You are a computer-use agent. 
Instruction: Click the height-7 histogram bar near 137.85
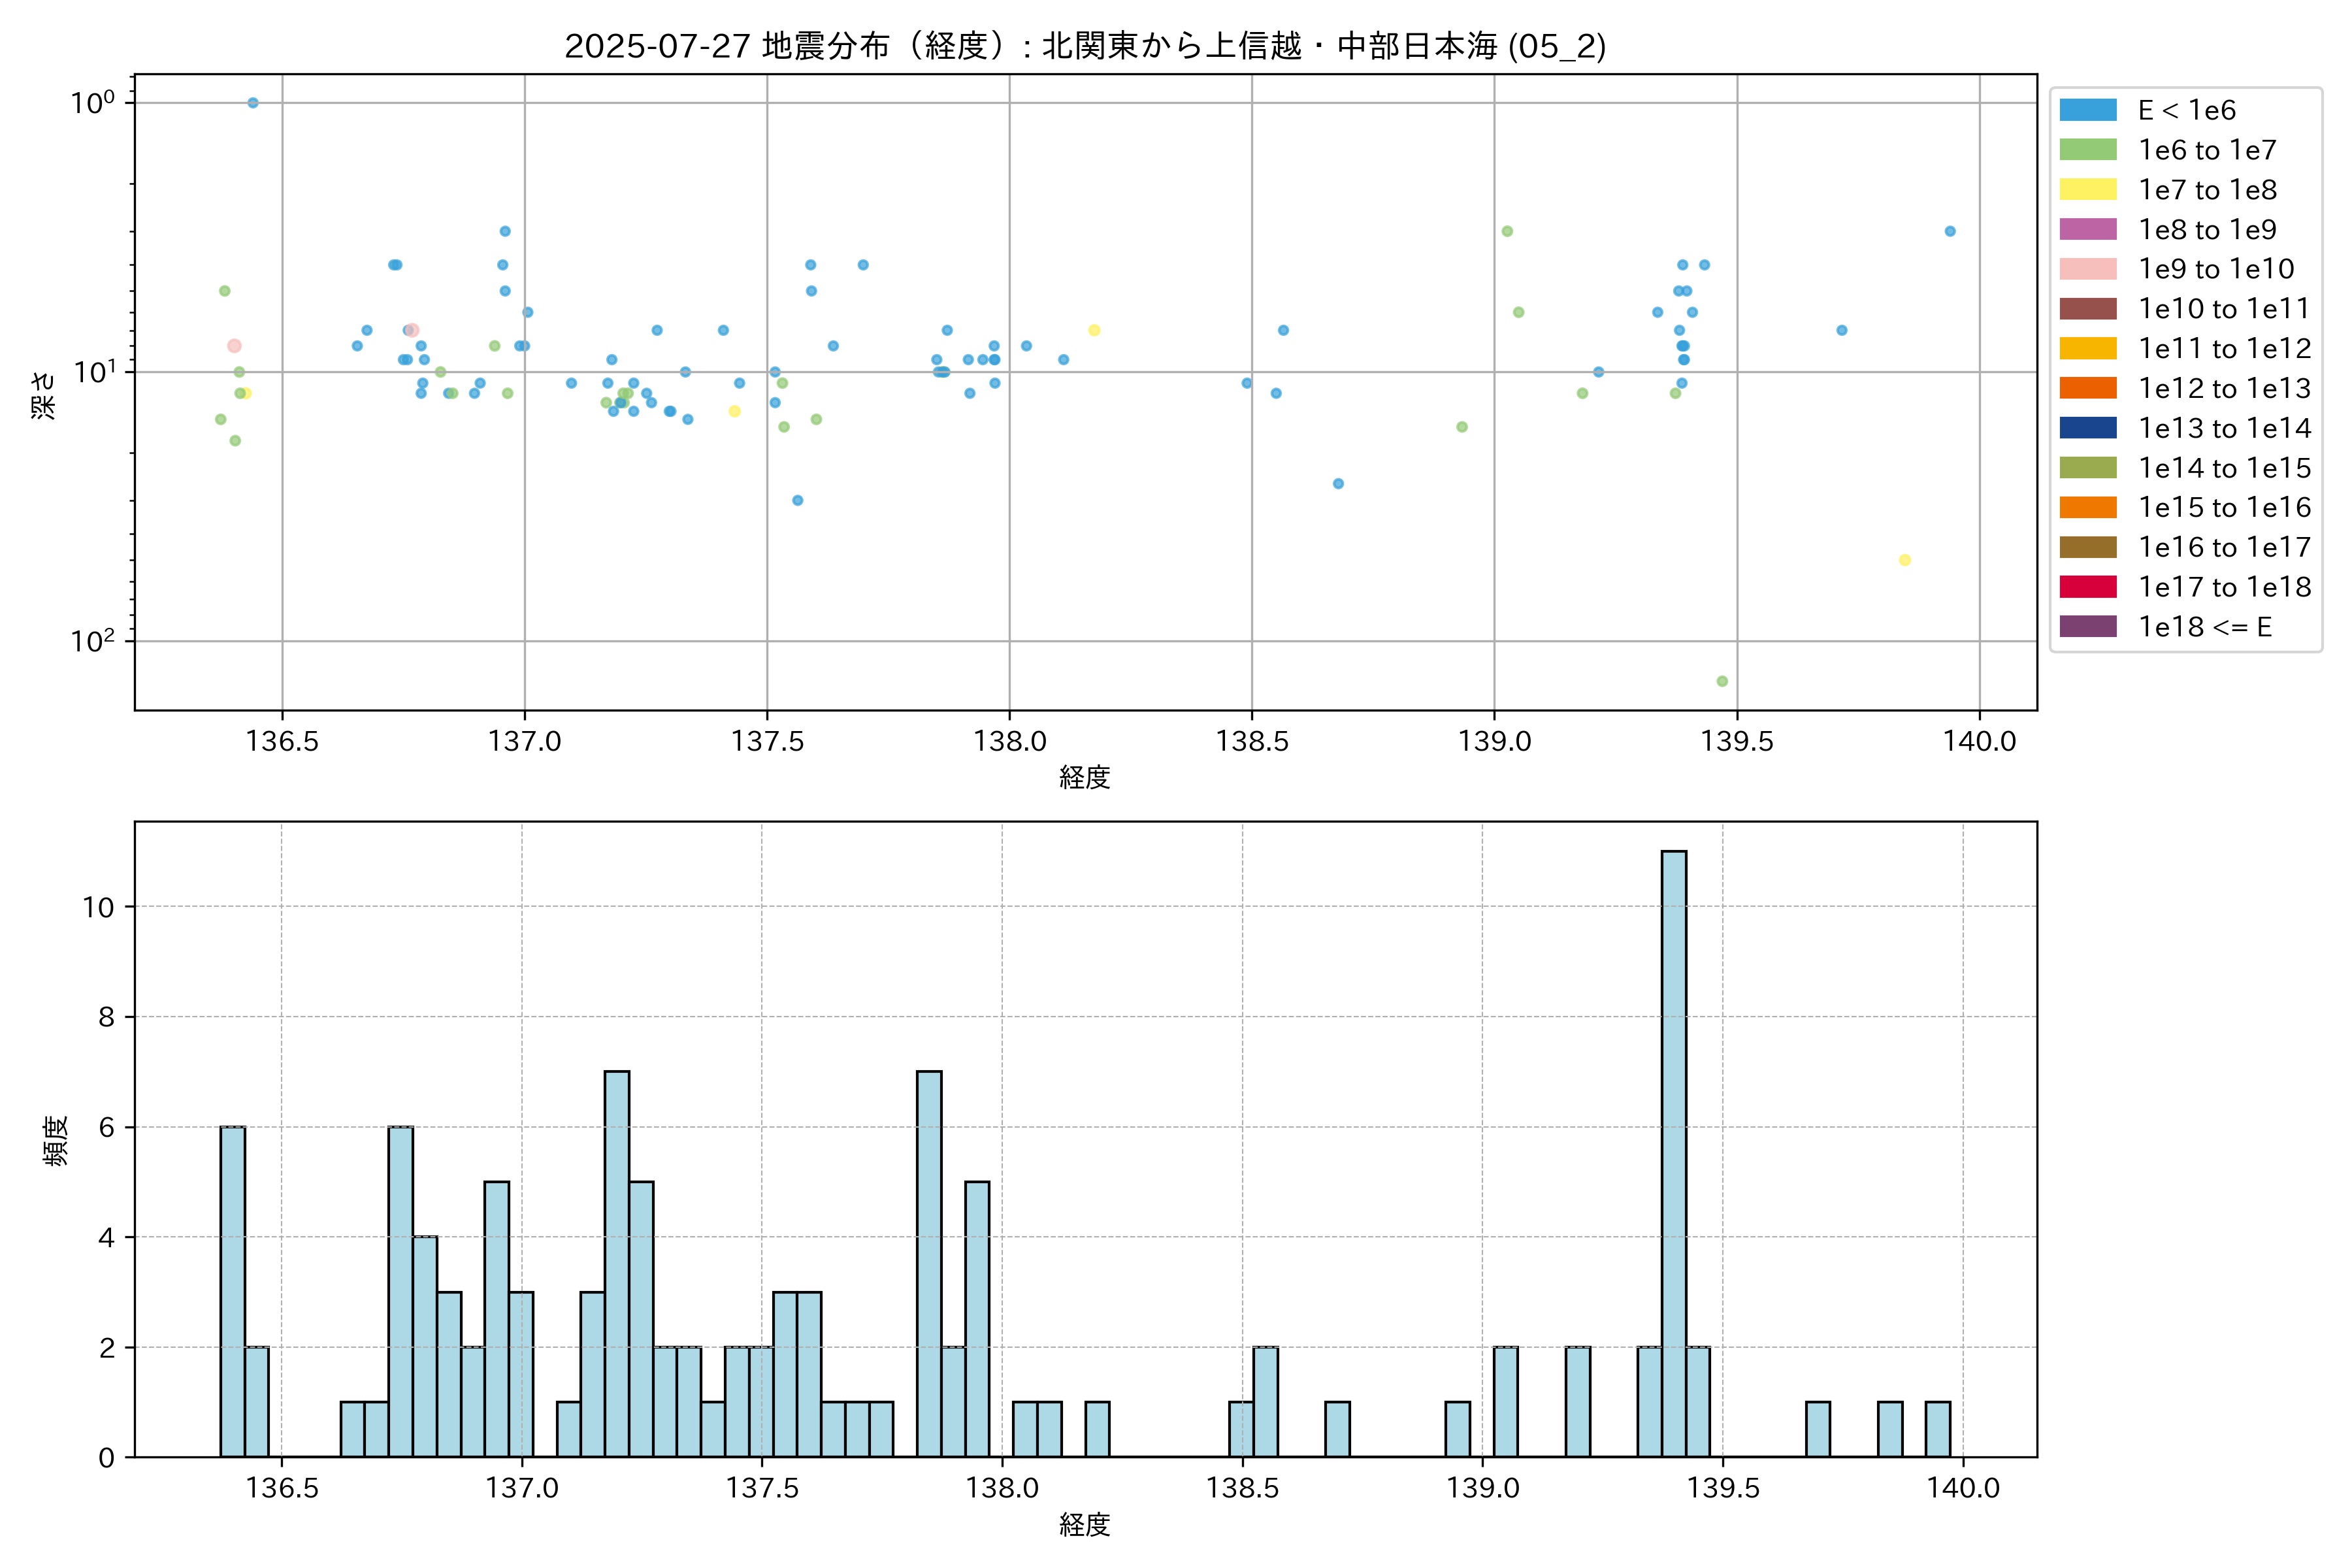pos(929,1263)
